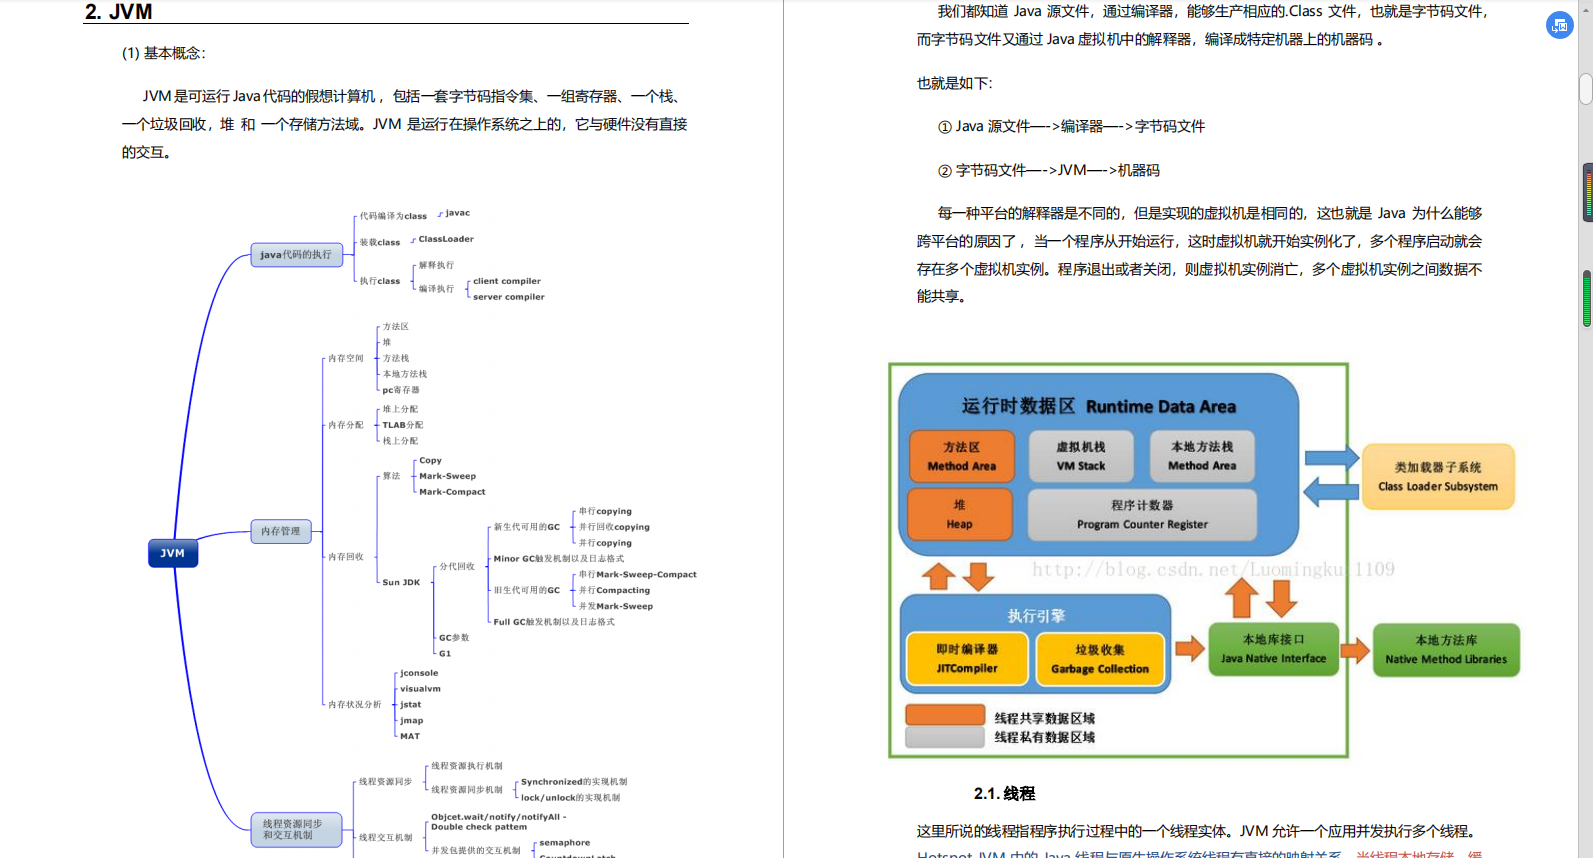1593x858 pixels.
Task: Click the '并行Compacting' leaf
Action: tap(614, 590)
